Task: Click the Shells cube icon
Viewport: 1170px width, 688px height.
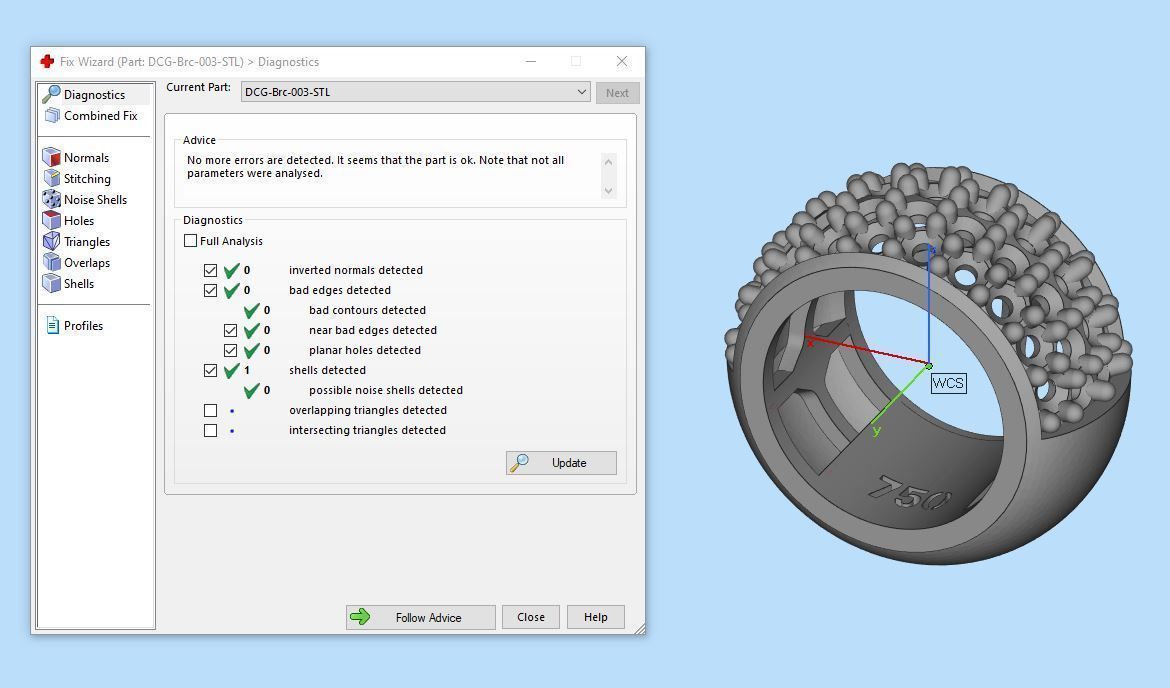Action: pyautogui.click(x=51, y=283)
